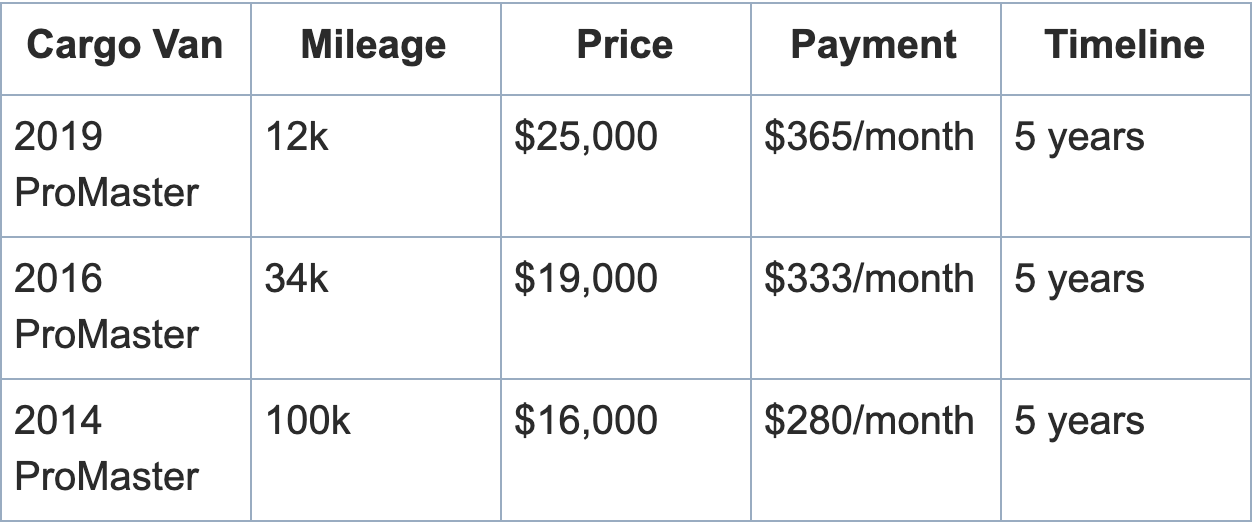
Task: Click the Price column header
Action: pos(624,46)
